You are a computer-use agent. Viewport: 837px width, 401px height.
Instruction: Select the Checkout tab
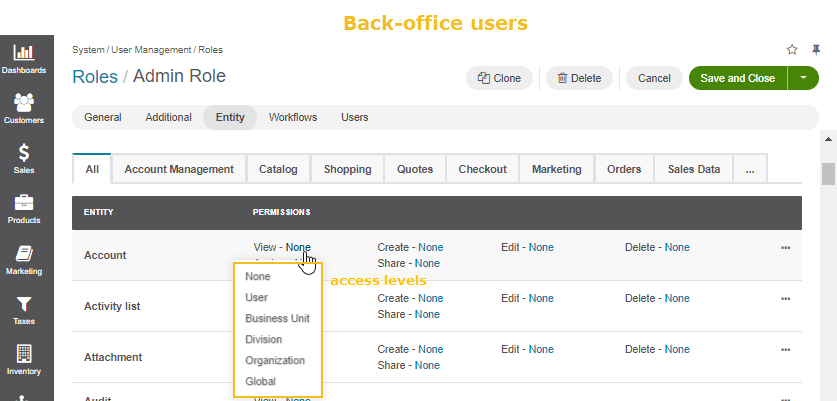(483, 169)
